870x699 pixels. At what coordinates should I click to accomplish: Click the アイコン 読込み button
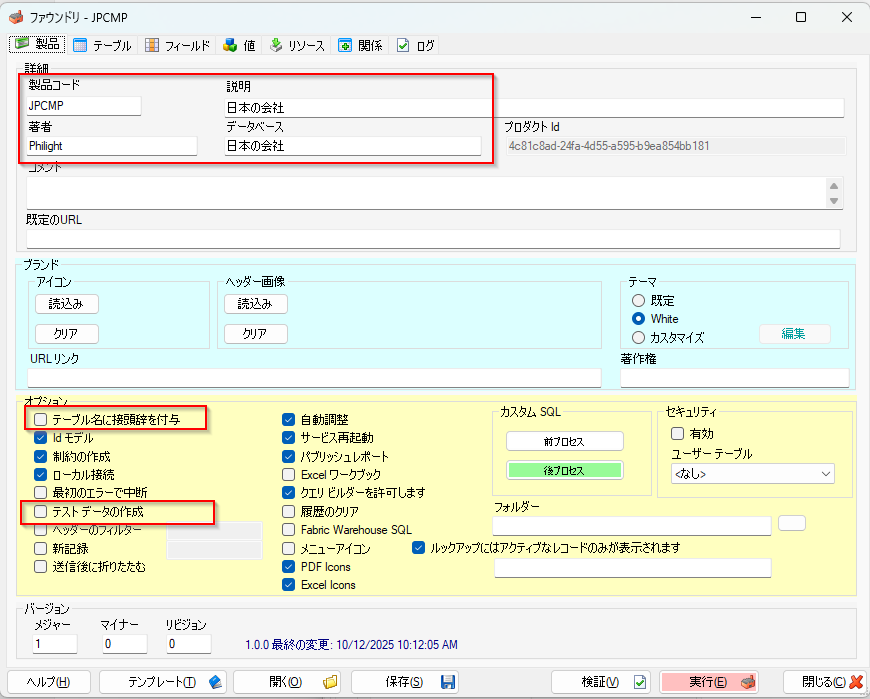(x=67, y=304)
